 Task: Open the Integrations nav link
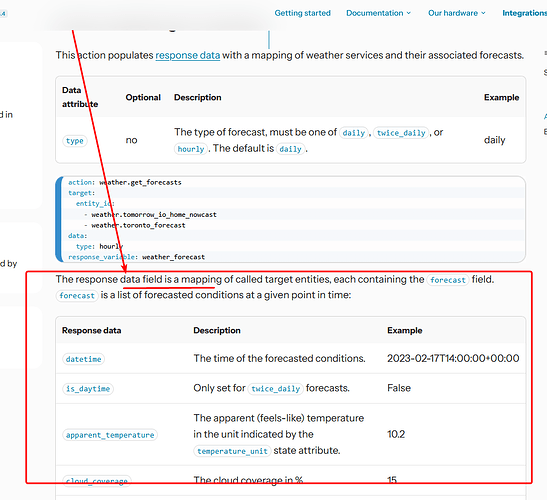tap(524, 13)
